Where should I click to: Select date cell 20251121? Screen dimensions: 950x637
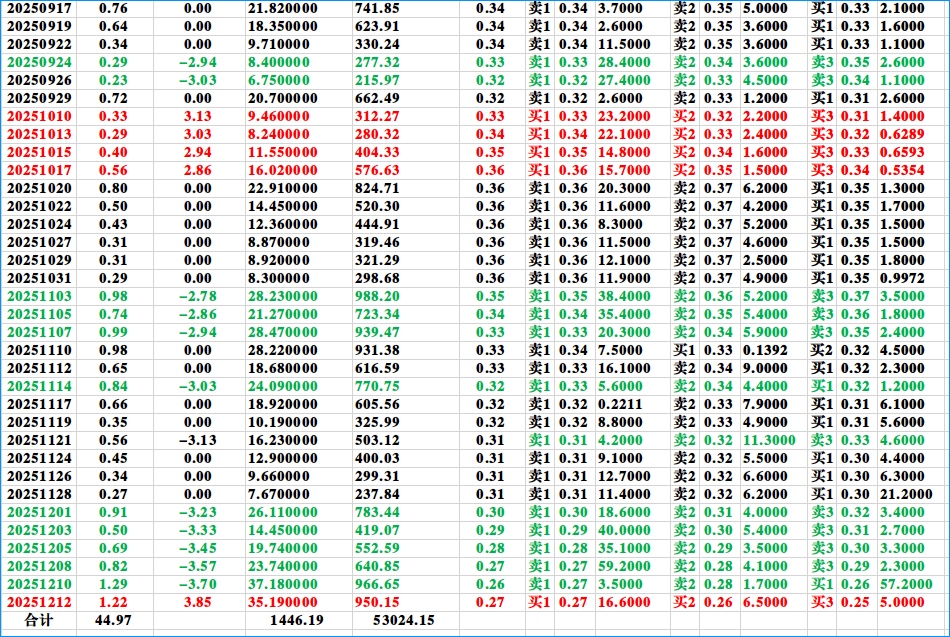point(39,441)
